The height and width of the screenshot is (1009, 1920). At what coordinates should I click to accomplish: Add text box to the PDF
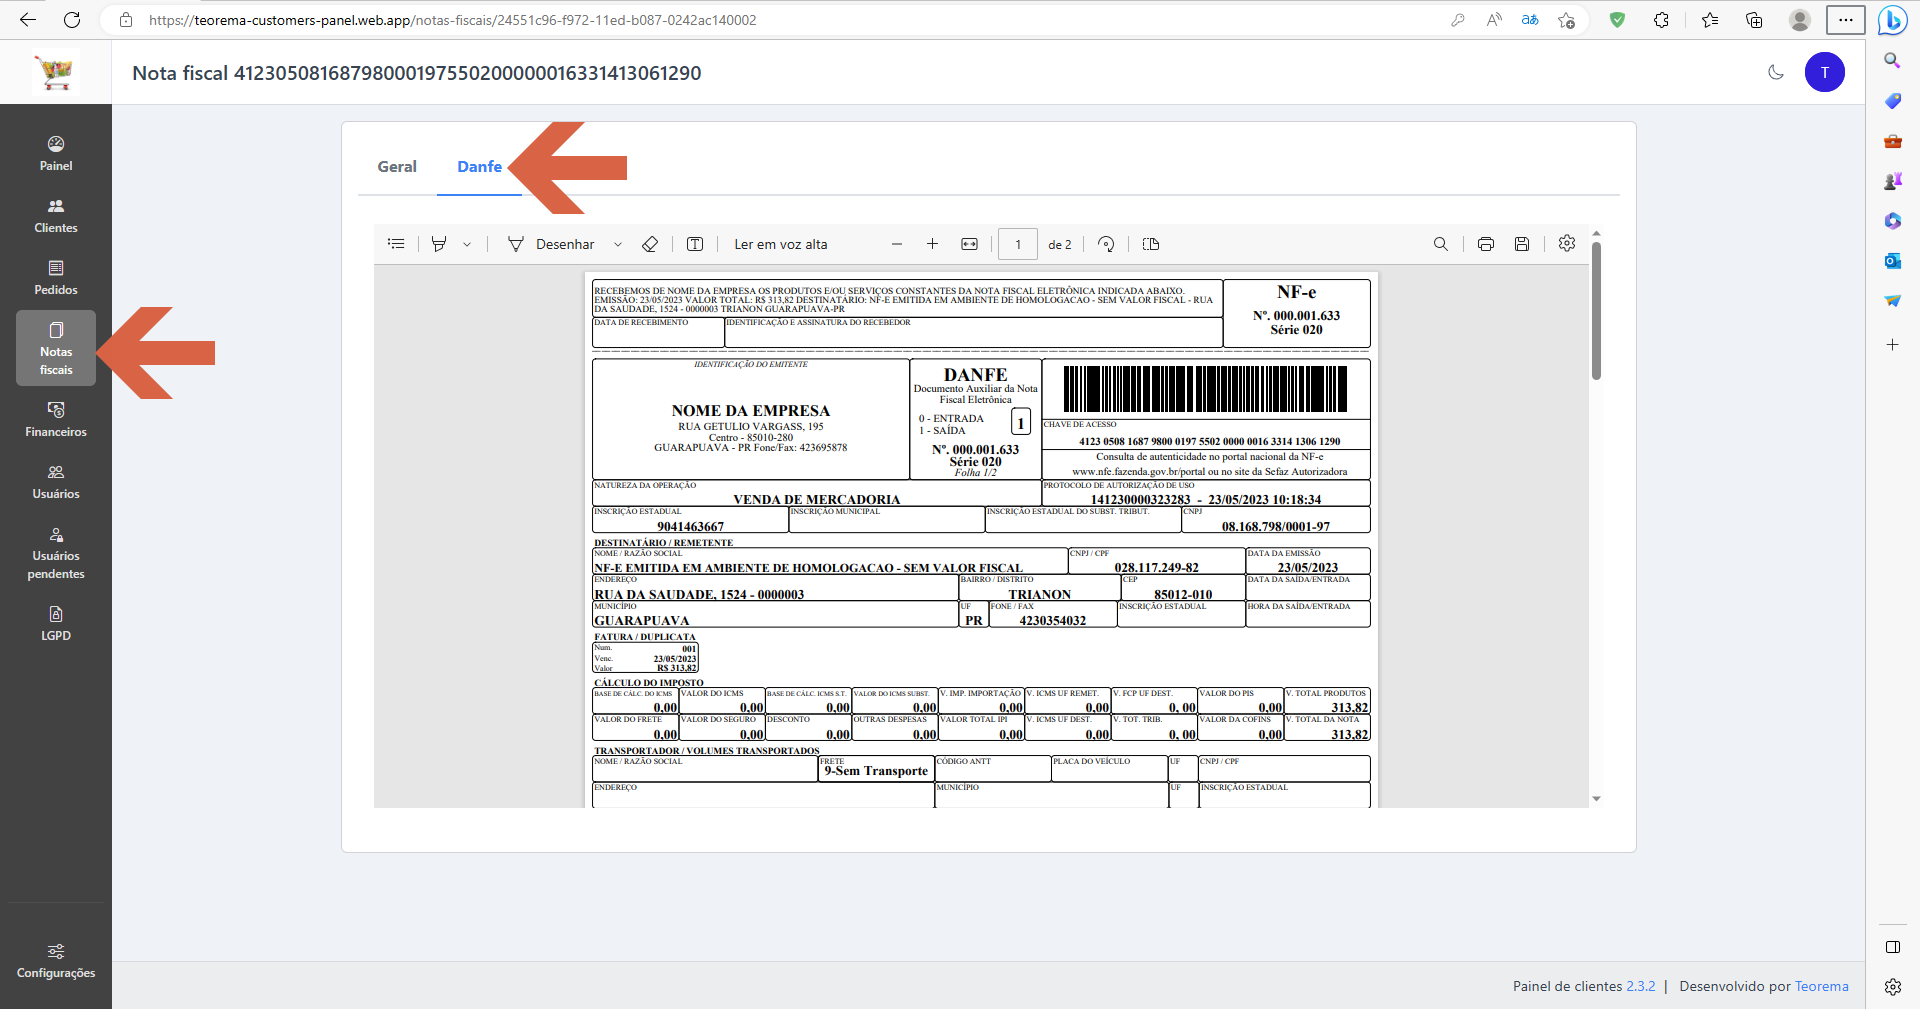coord(695,244)
